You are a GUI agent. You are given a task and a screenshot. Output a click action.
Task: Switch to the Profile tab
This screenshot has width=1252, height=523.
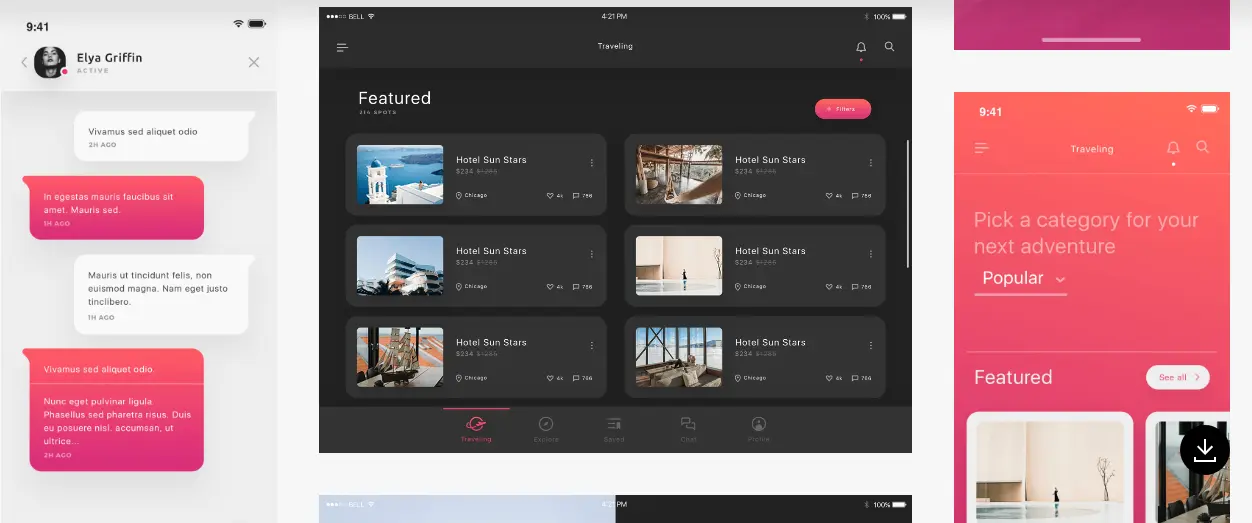point(759,430)
